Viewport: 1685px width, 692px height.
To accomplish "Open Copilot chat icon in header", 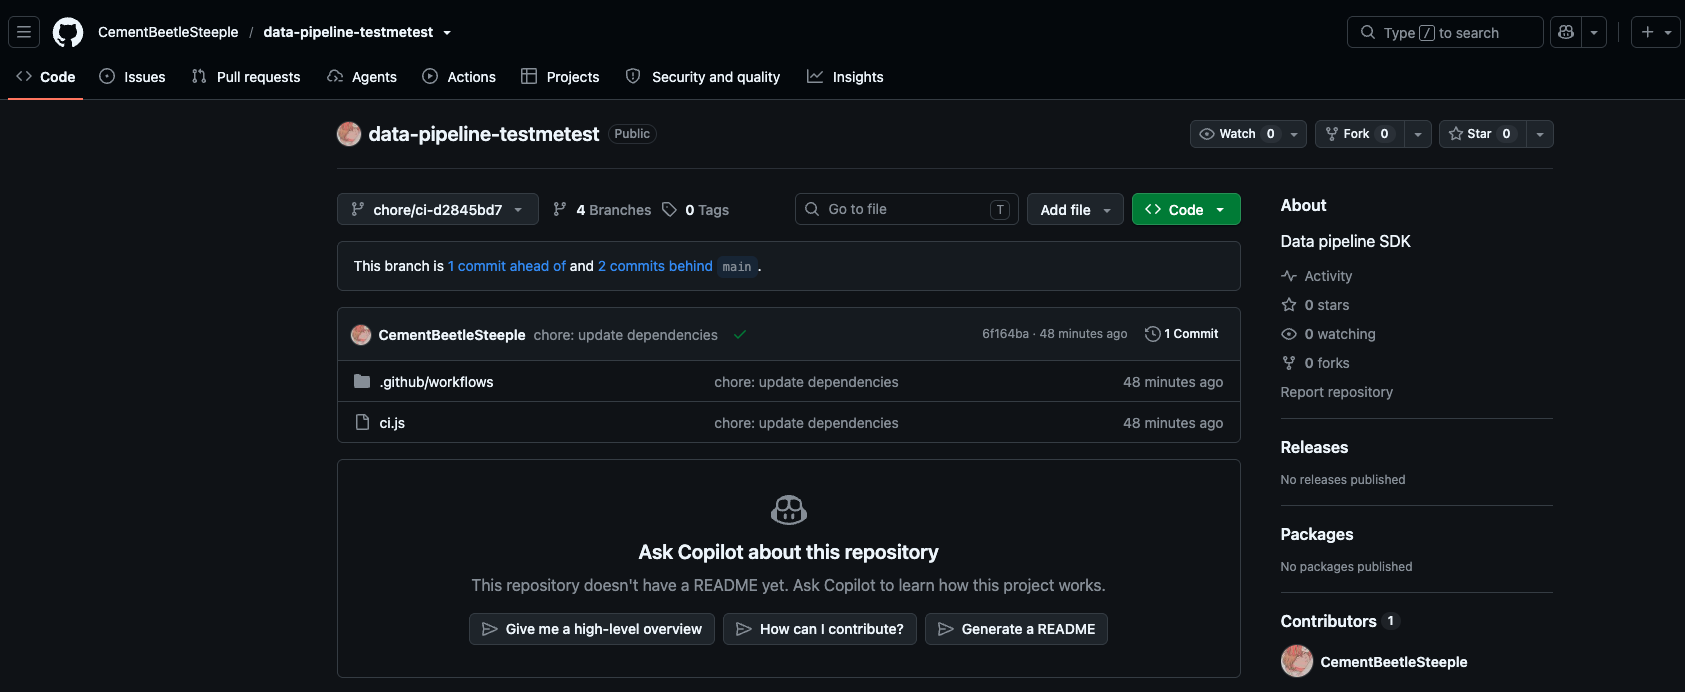I will [1566, 32].
